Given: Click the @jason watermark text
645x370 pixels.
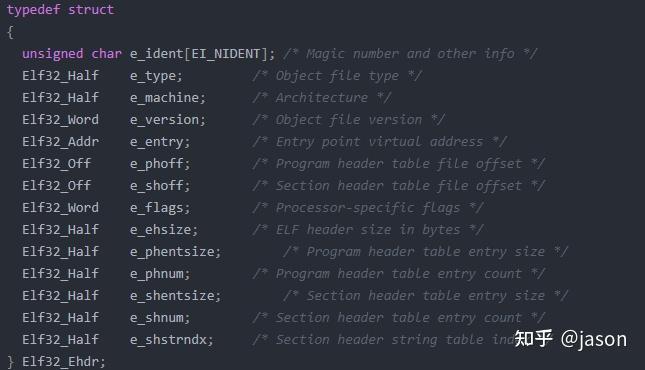Looking at the screenshot, I should tap(594, 339).
